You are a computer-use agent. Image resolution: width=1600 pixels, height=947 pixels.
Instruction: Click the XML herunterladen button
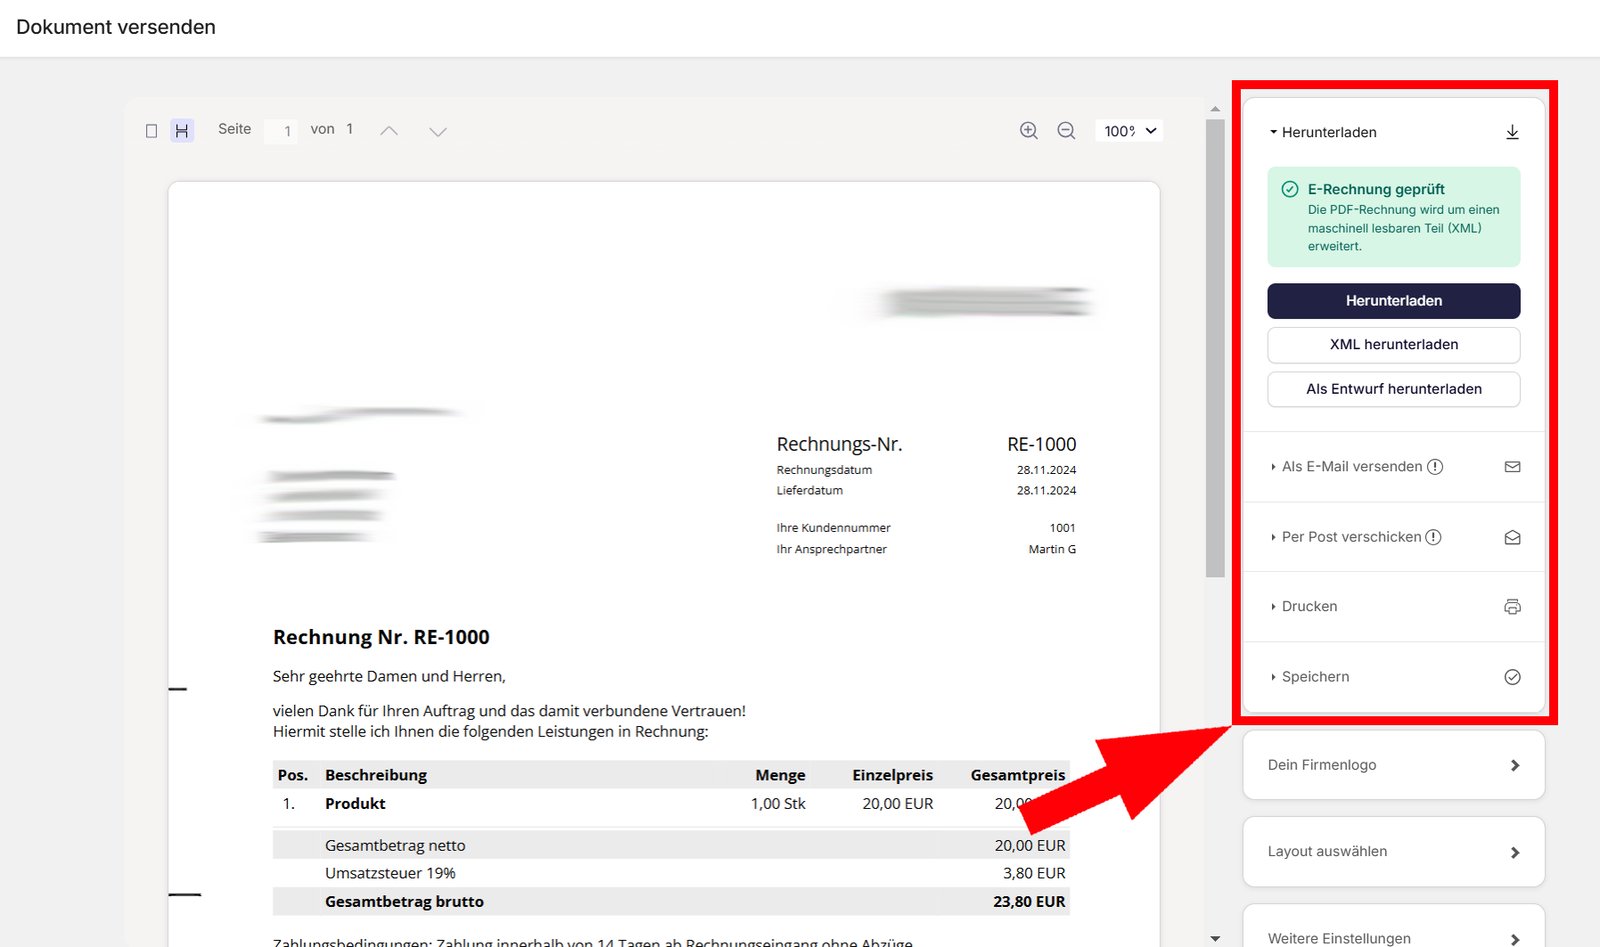click(1393, 344)
